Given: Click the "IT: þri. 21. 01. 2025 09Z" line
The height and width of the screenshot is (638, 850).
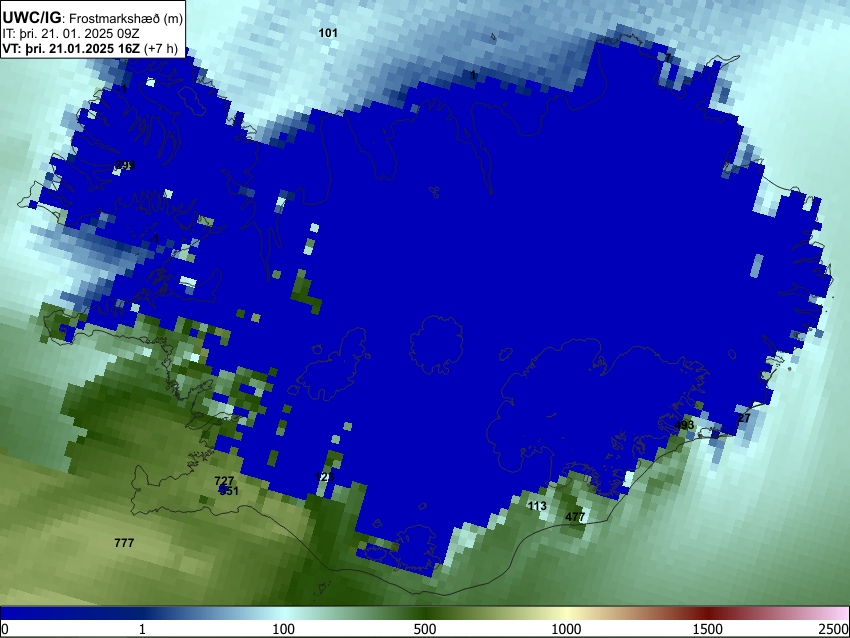Looking at the screenshot, I should pyautogui.click(x=71, y=34).
